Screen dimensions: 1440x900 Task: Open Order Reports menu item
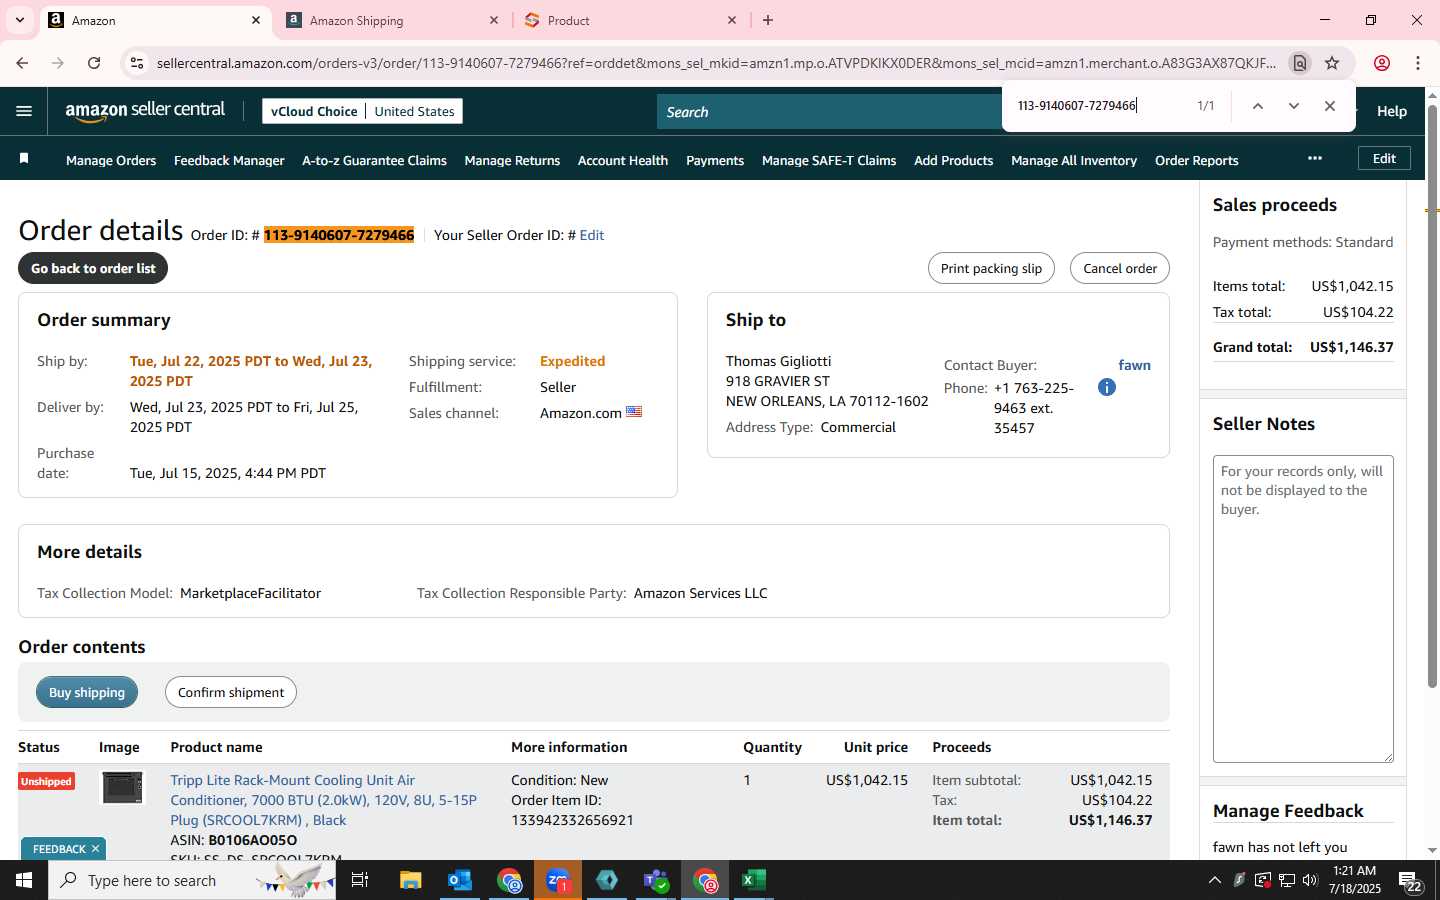point(1196,160)
